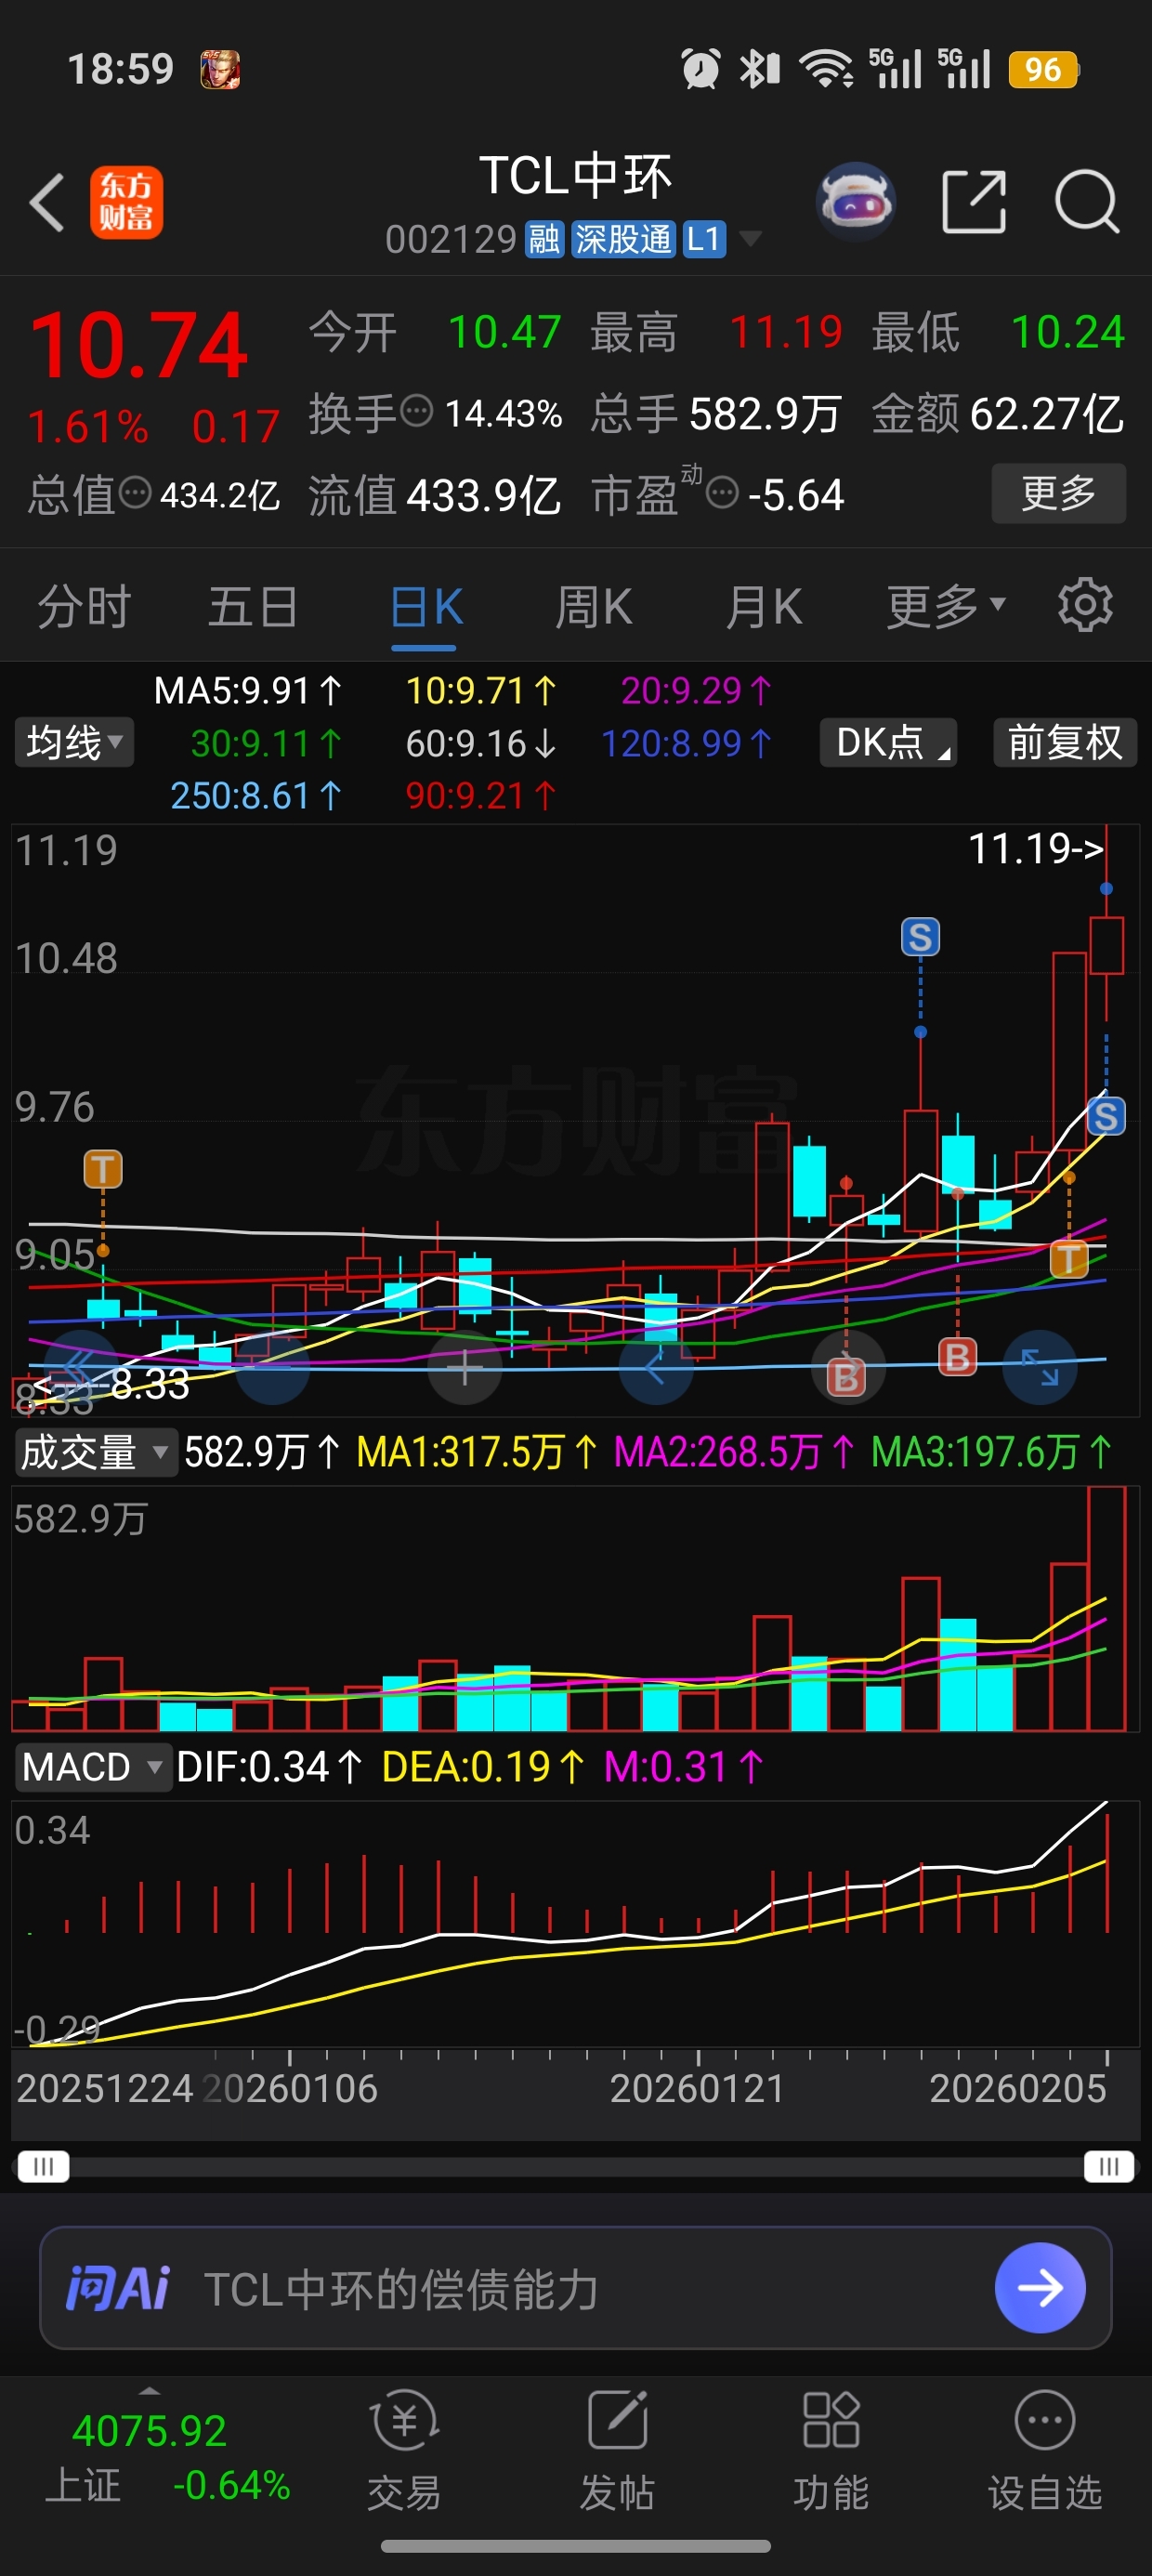Screen dimensions: 1152x2576
Task: Open the 东方财富 home logo
Action: [126, 203]
